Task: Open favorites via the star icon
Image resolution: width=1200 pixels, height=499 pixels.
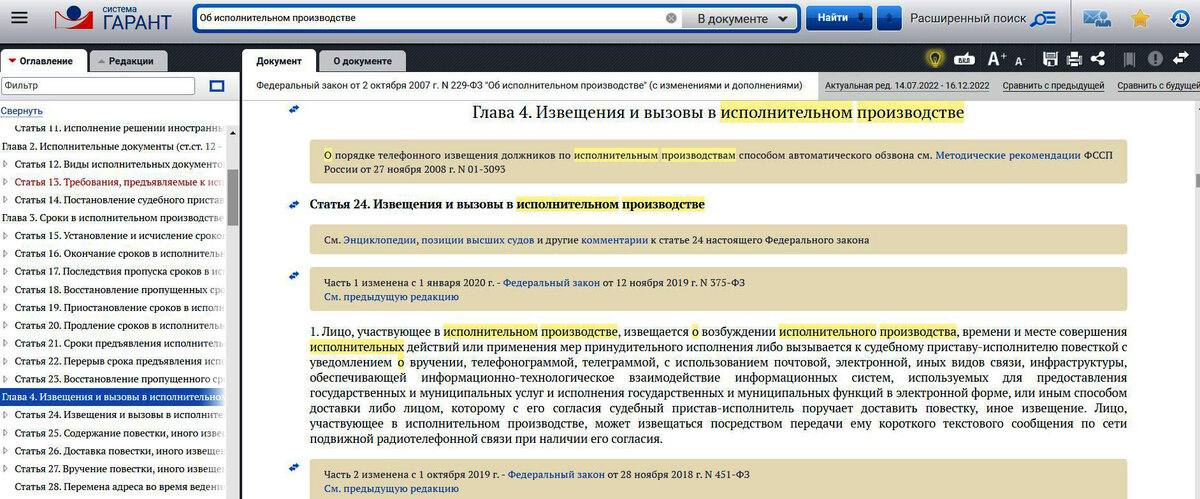Action: [1140, 18]
